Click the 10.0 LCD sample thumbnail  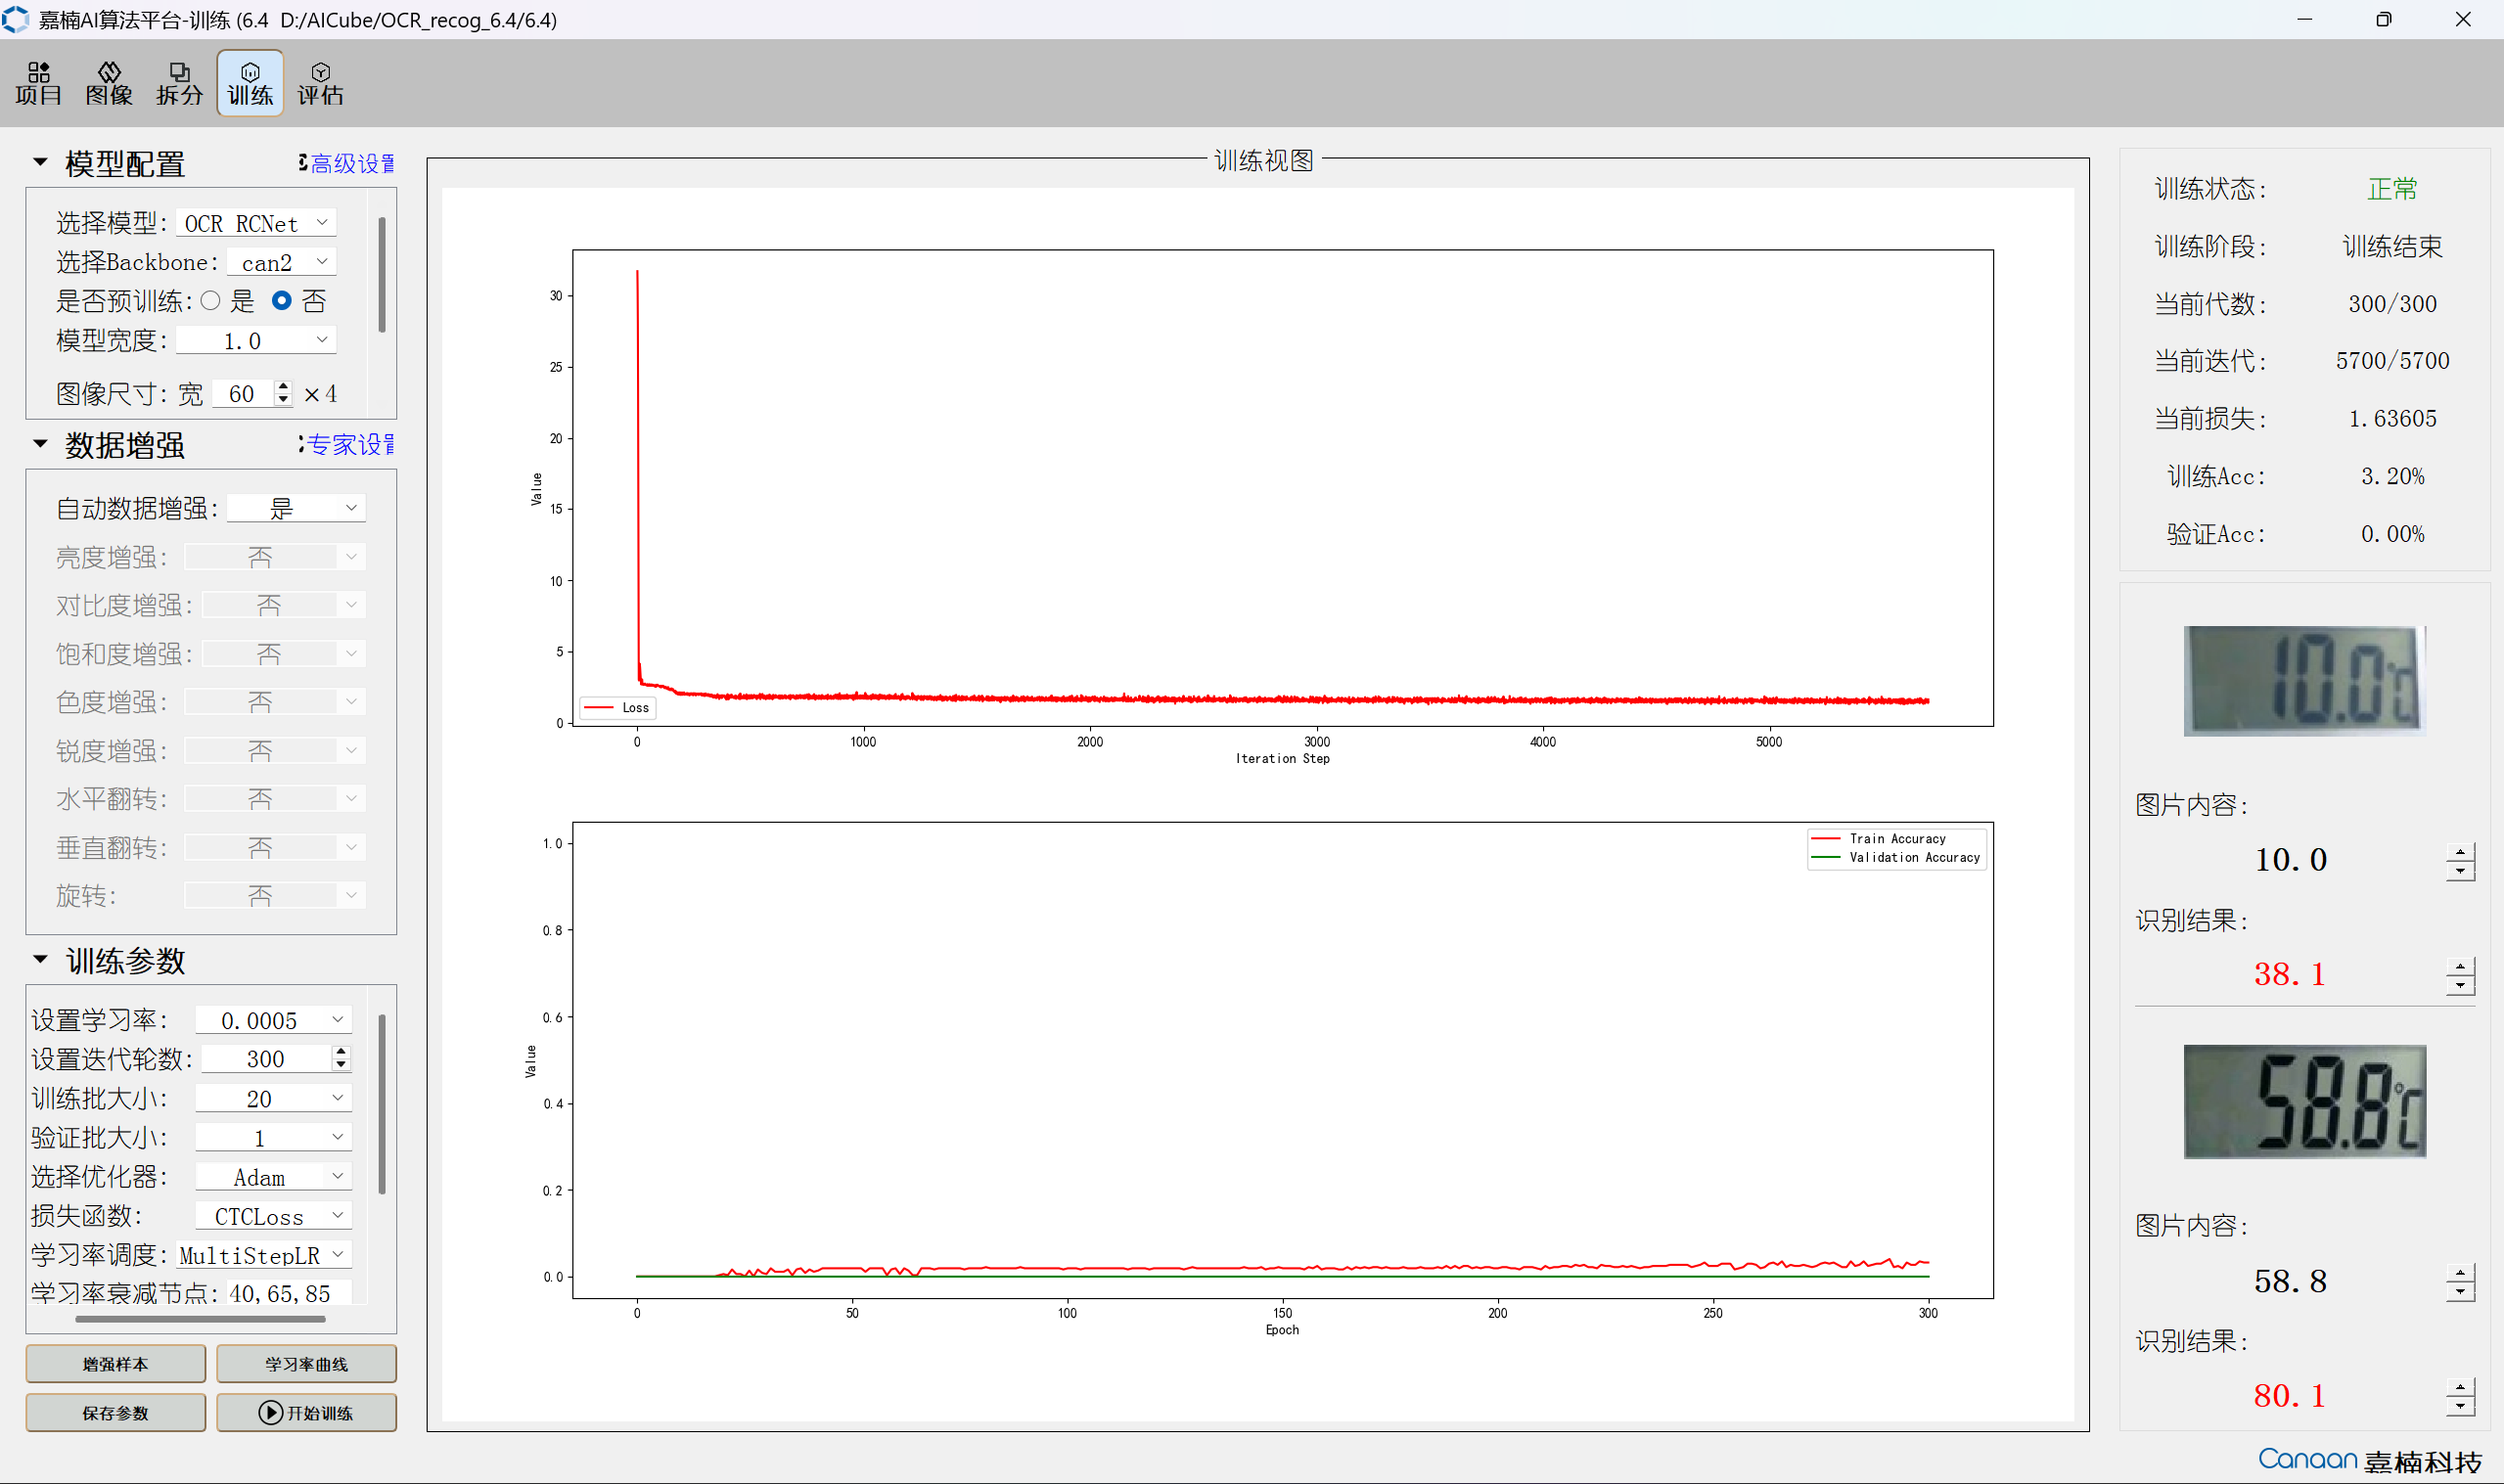2305,681
